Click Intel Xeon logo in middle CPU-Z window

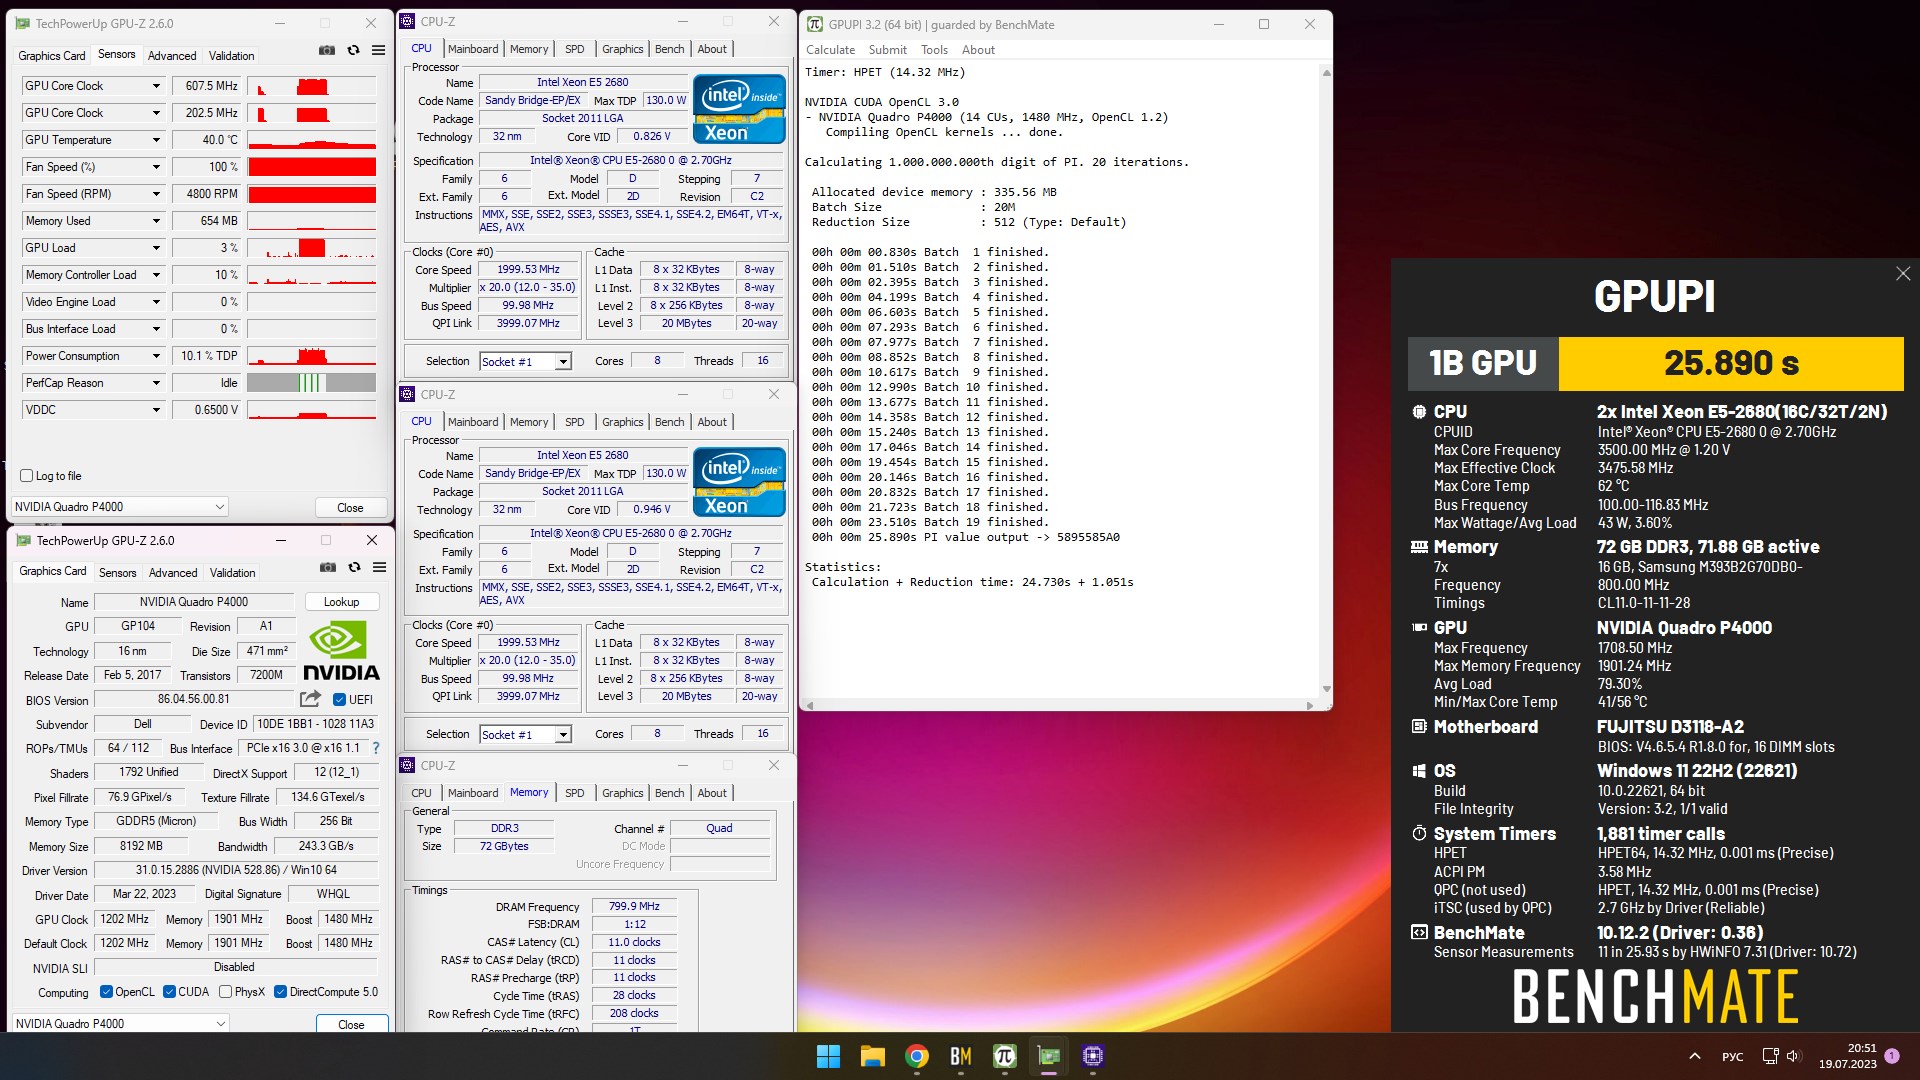(x=739, y=482)
